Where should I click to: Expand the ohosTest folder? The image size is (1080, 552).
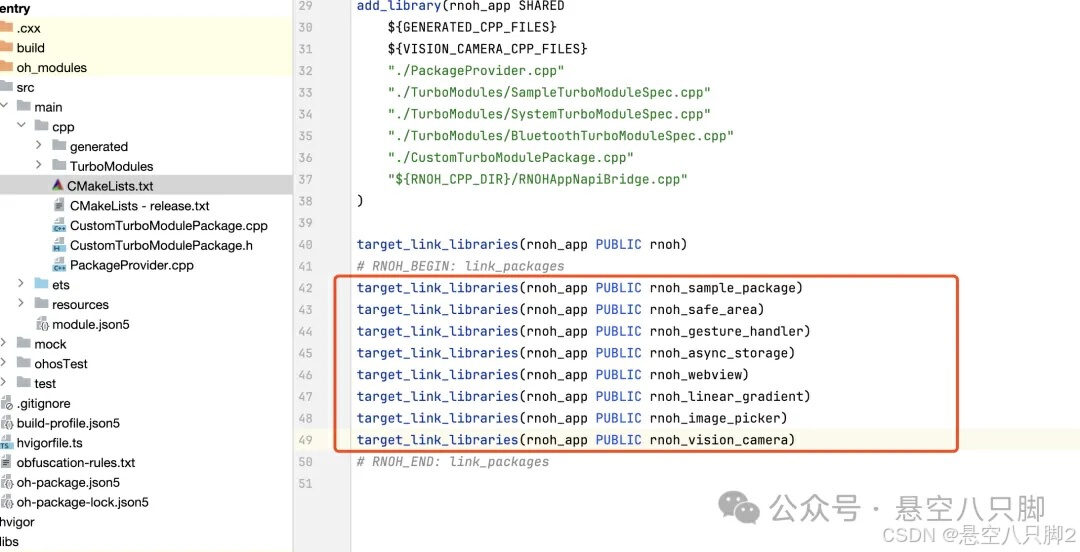tap(3, 363)
